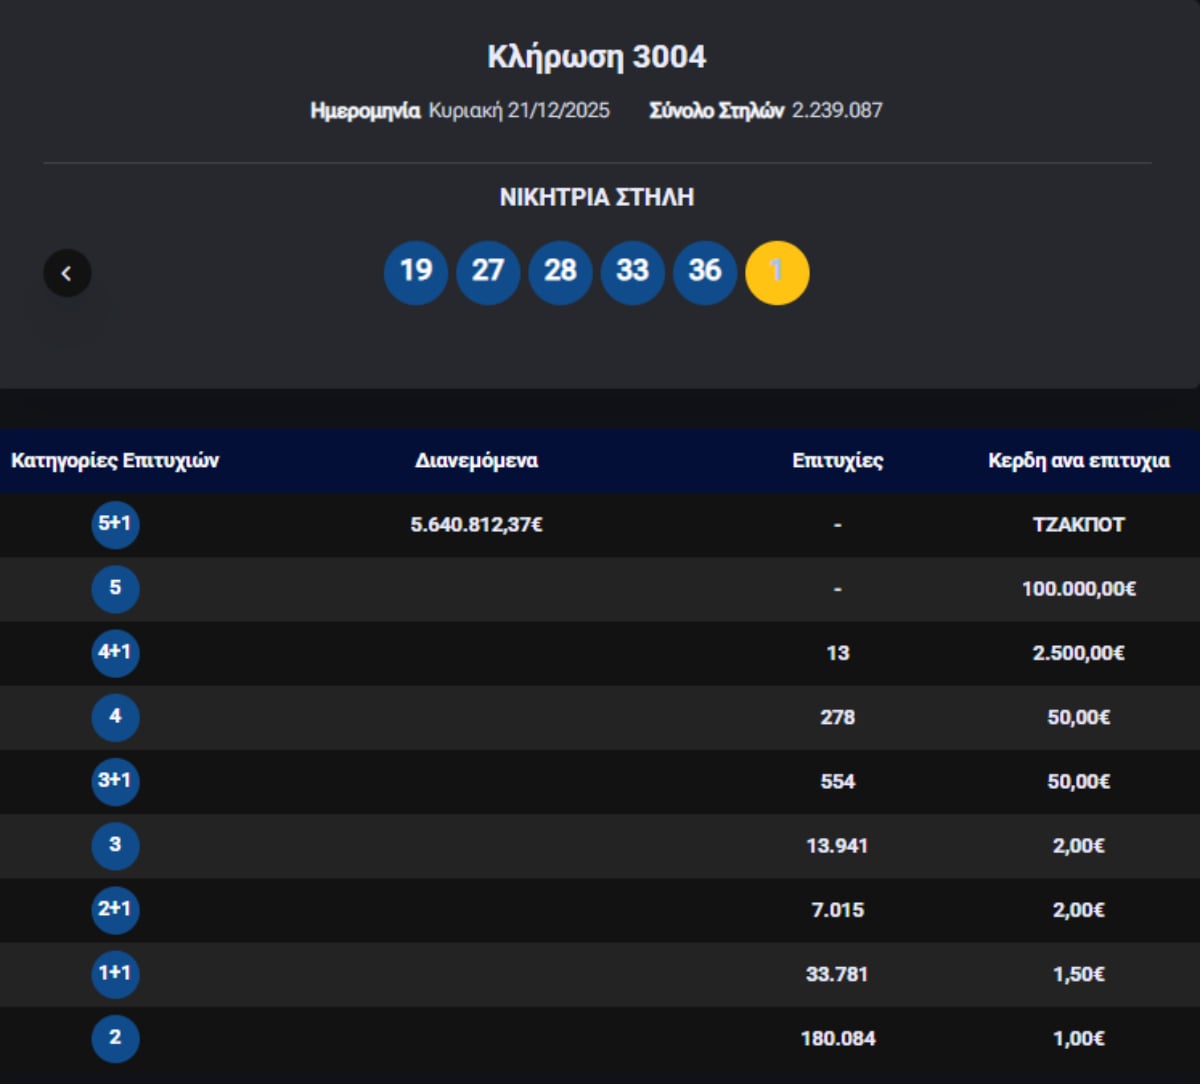Image resolution: width=1200 pixels, height=1084 pixels.
Task: Click the previous draw arrow button
Action: click(x=67, y=273)
